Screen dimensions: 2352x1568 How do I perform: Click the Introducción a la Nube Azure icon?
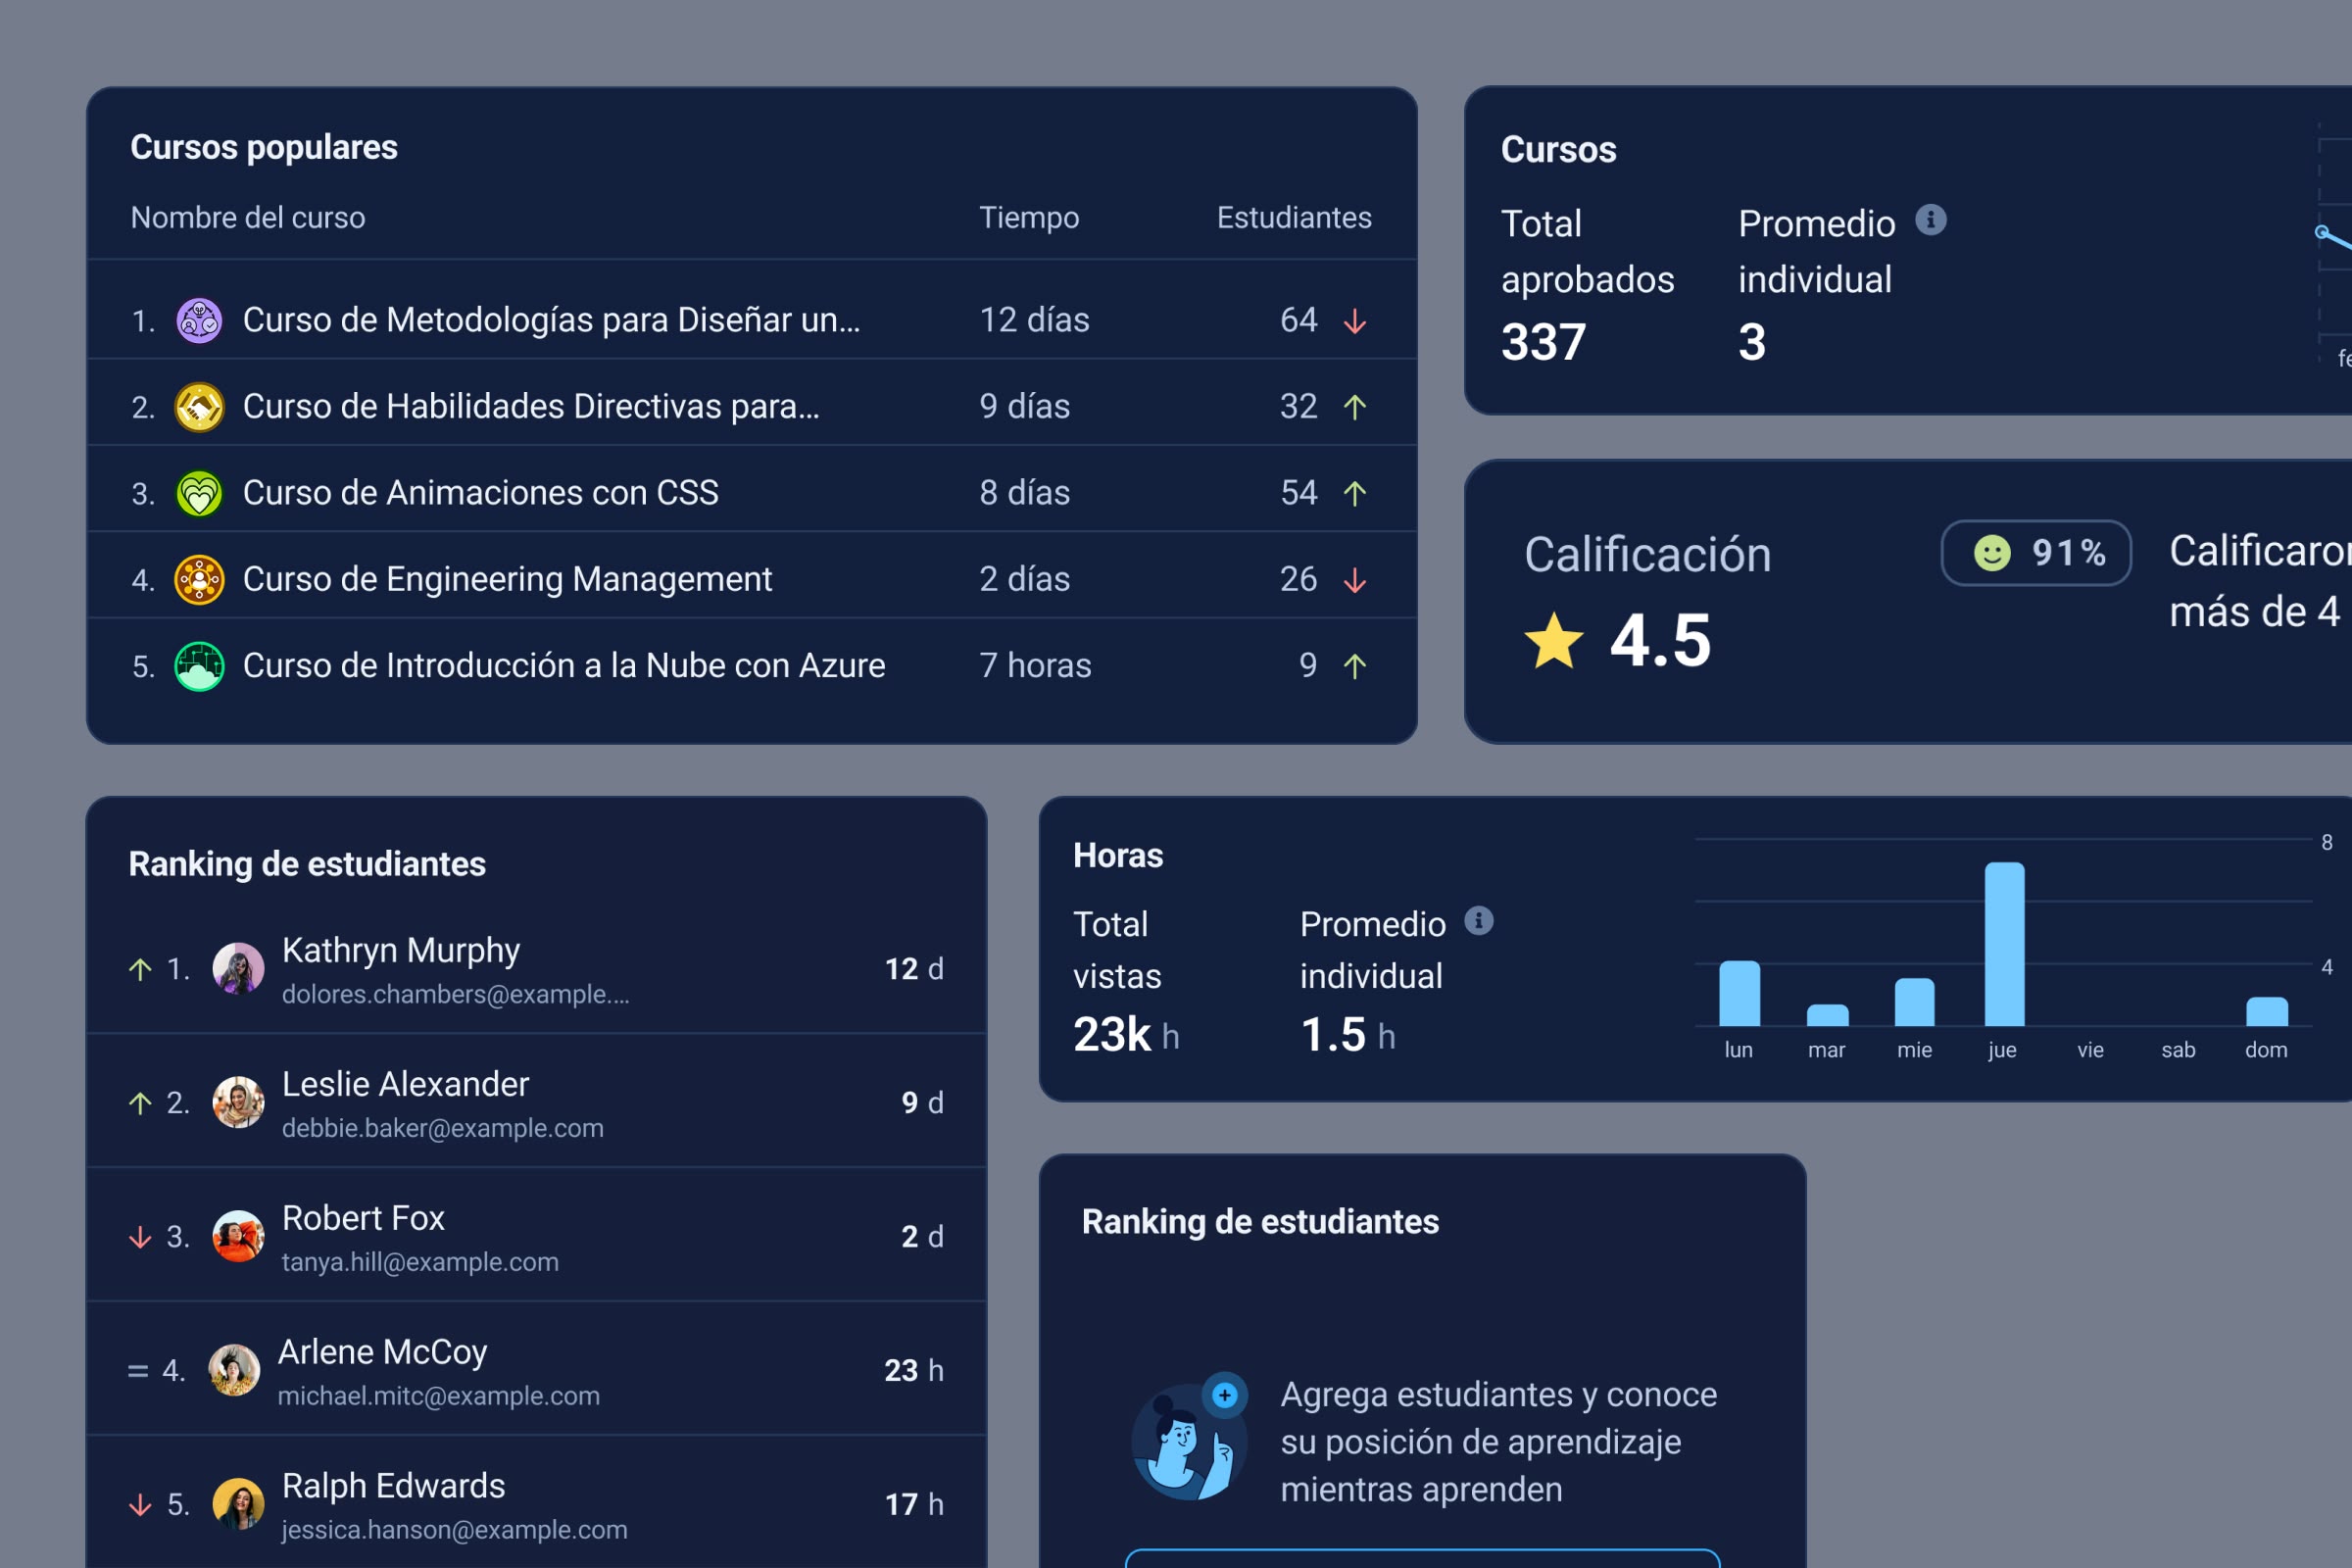199,664
